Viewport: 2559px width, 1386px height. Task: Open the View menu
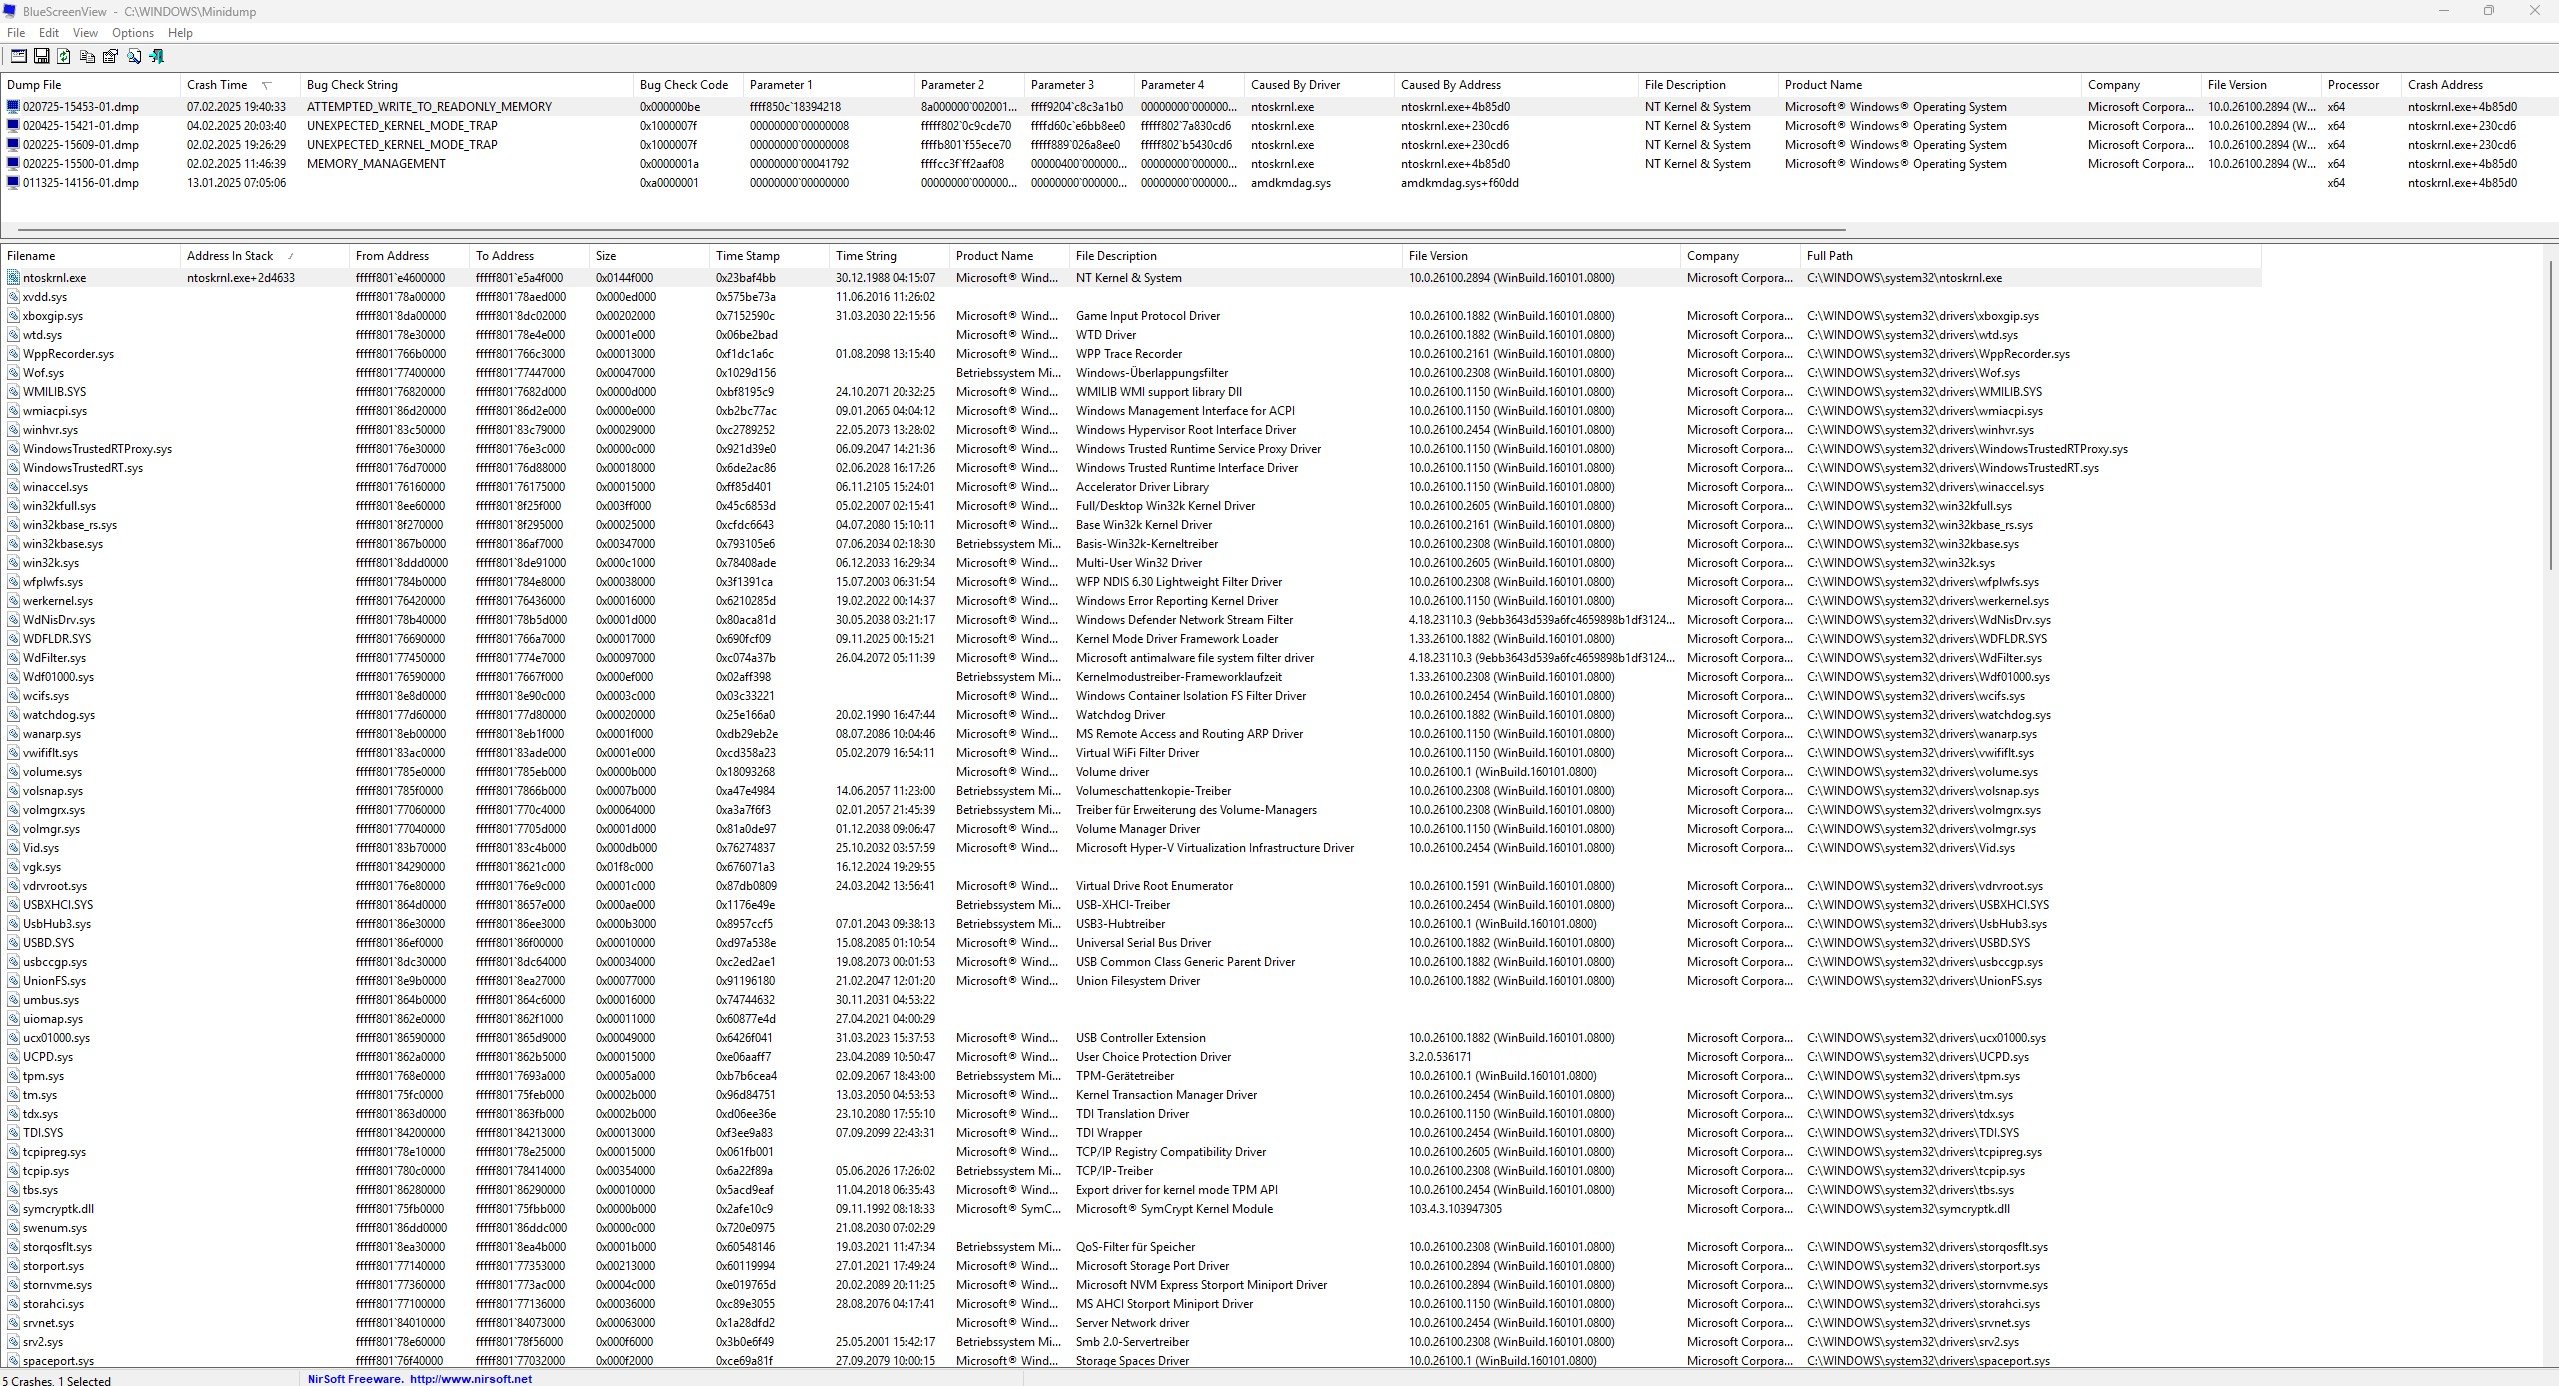(x=85, y=33)
